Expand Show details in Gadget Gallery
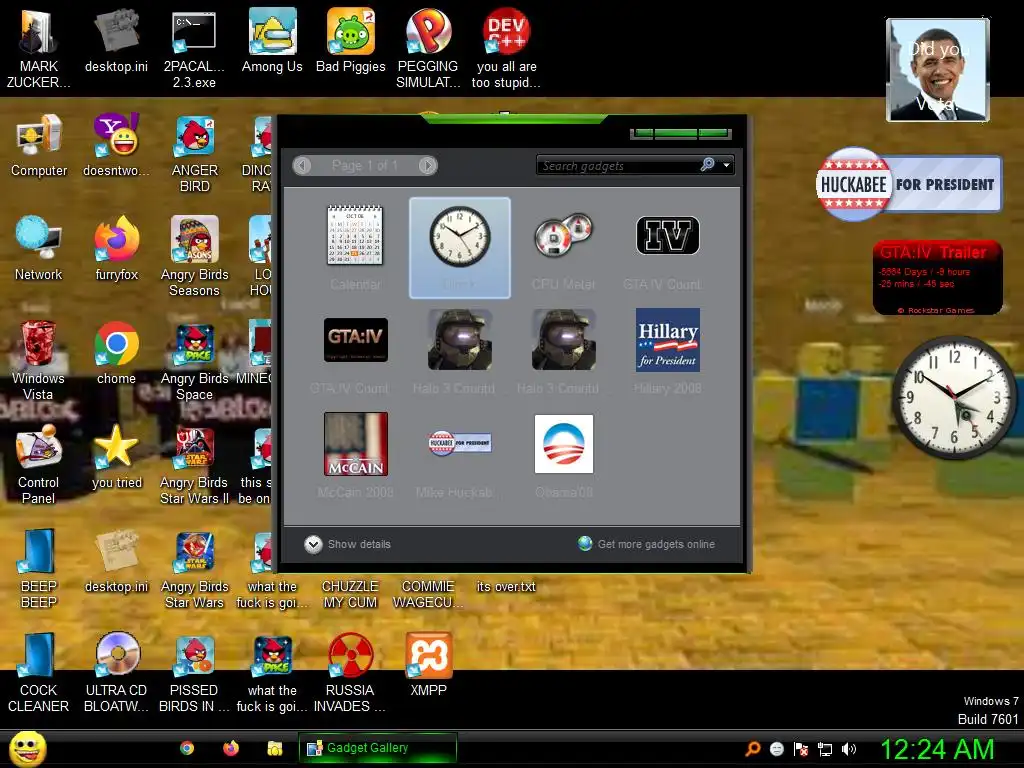The image size is (1024, 768). [347, 544]
